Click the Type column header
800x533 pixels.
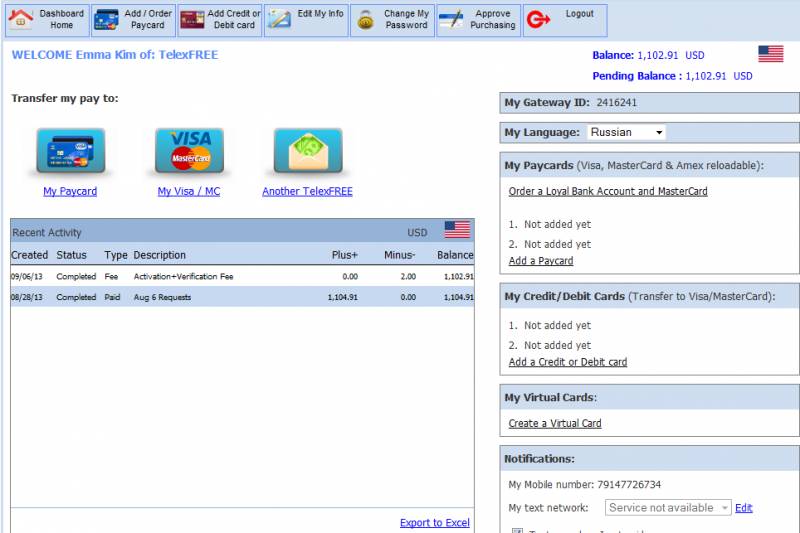pyautogui.click(x=116, y=255)
